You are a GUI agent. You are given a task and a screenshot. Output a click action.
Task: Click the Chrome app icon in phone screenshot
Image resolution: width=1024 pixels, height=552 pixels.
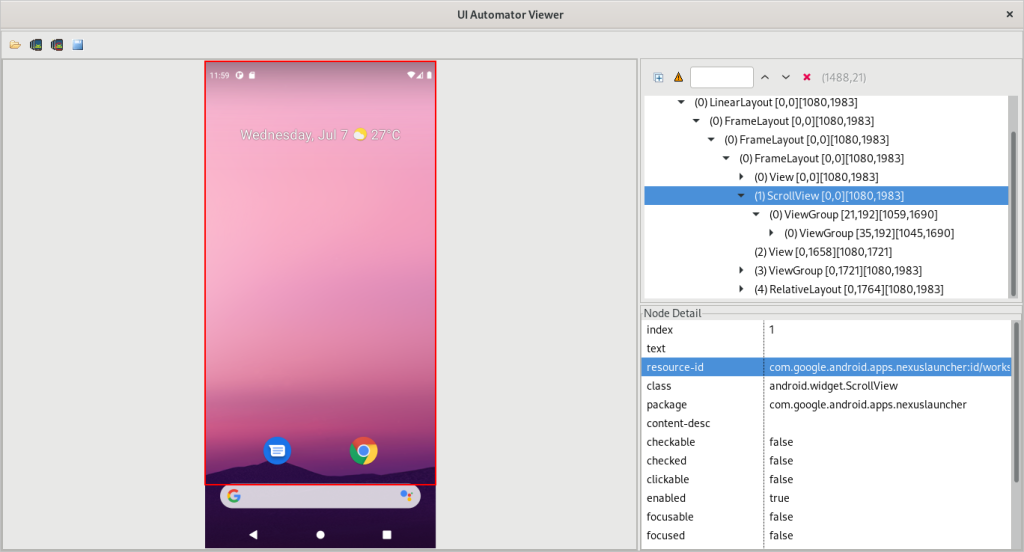364,451
